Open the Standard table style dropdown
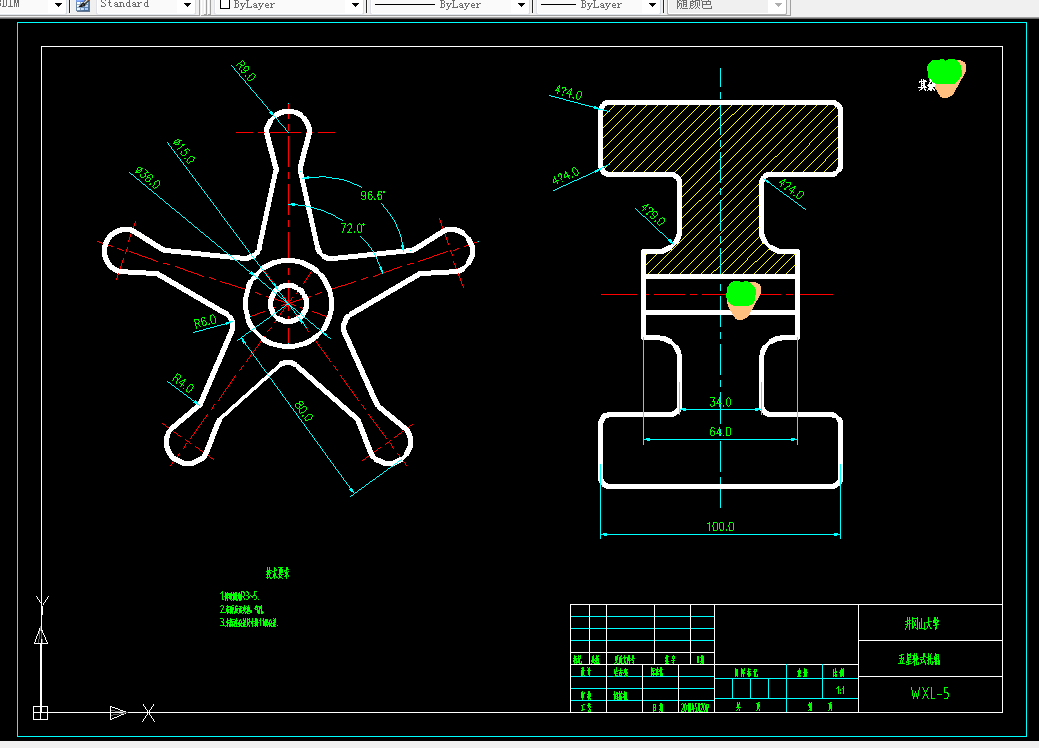The image size is (1039, 748). pos(188,5)
